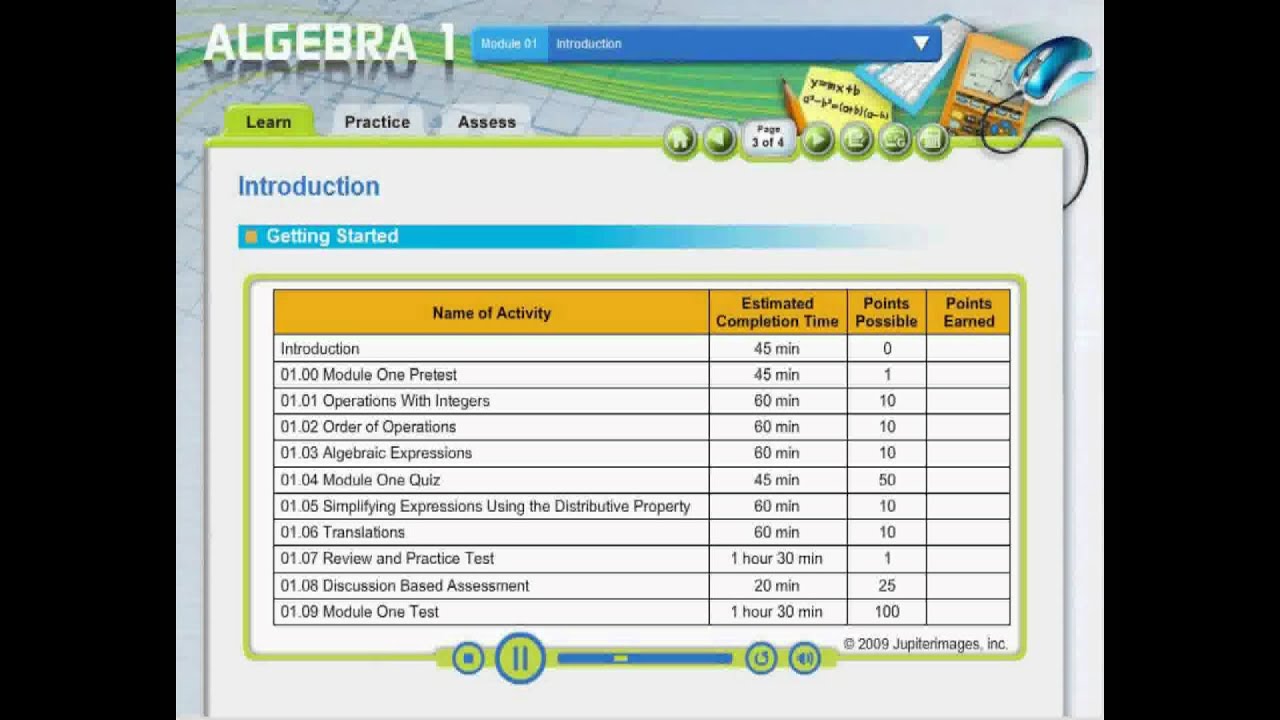Pause the lesson audio
Image resolution: width=1280 pixels, height=720 pixels.
520,658
